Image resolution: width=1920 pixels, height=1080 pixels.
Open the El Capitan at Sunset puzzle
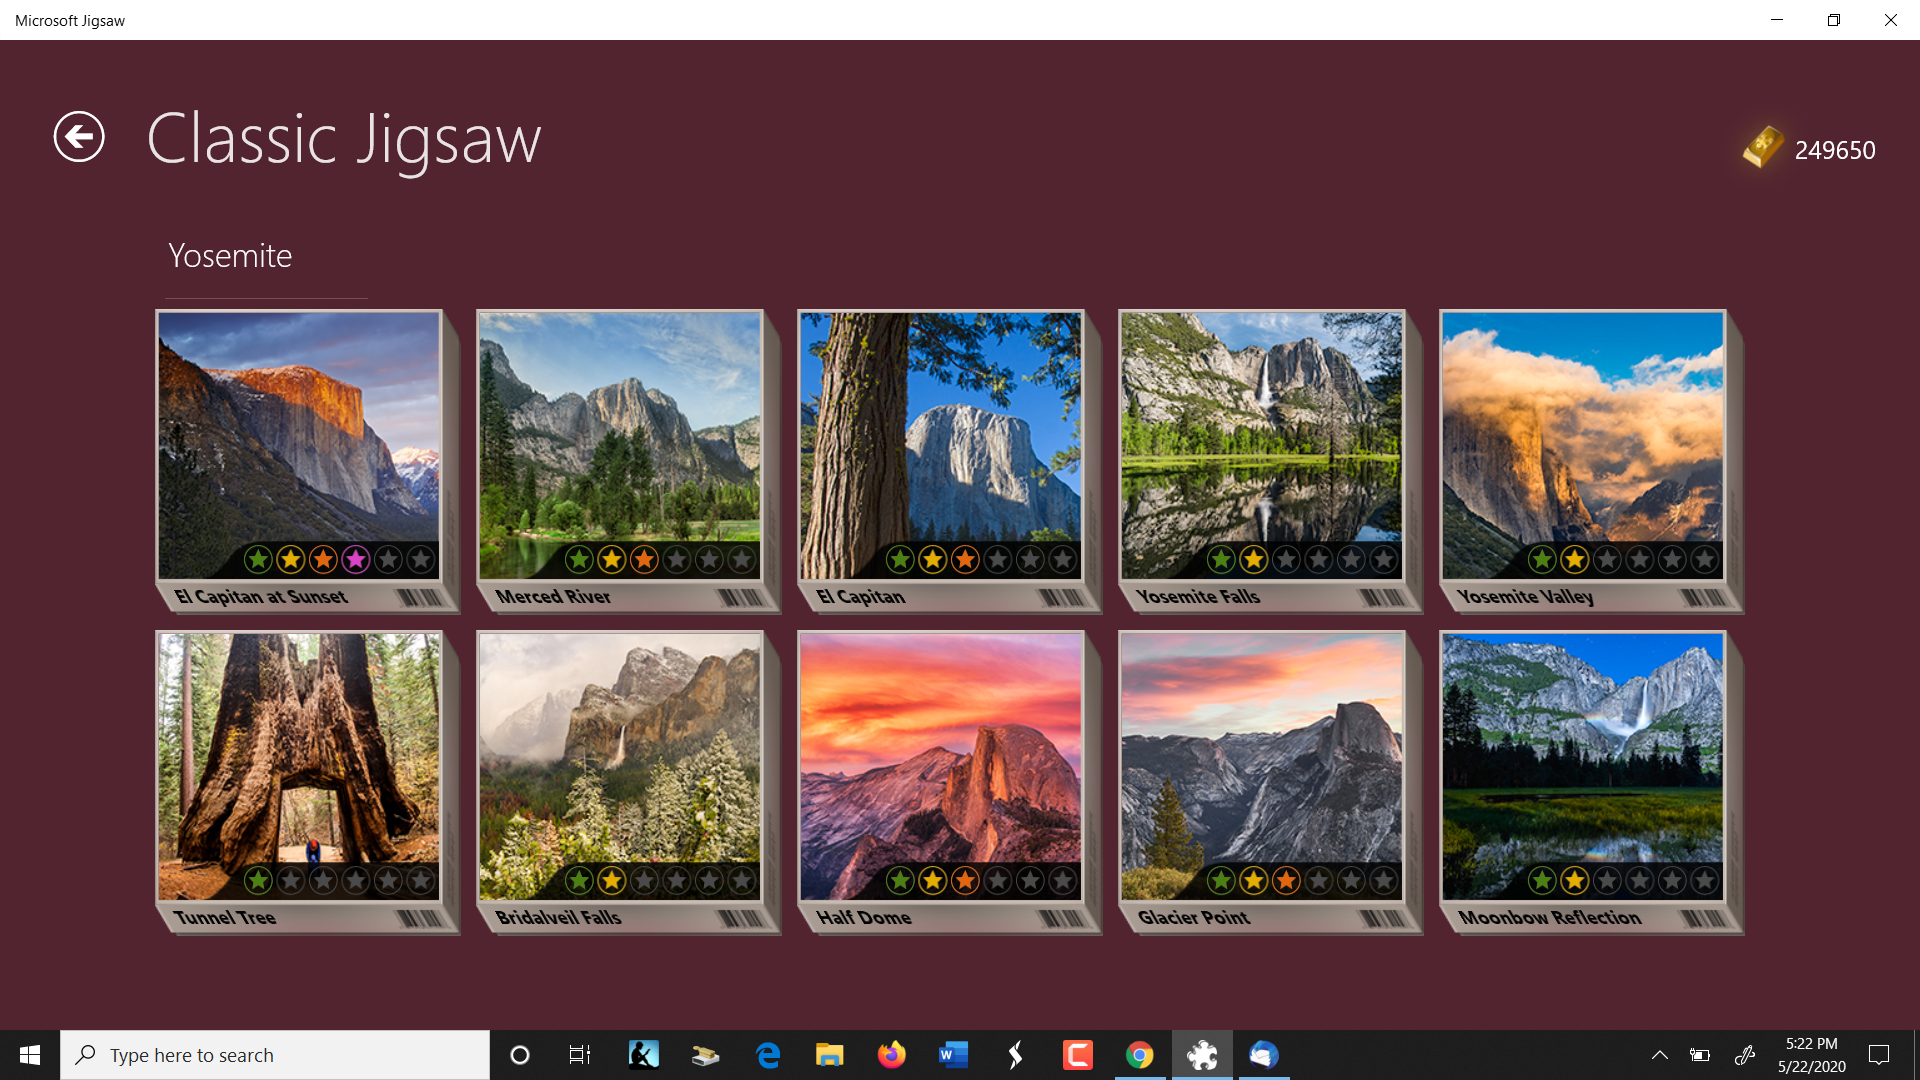[298, 440]
